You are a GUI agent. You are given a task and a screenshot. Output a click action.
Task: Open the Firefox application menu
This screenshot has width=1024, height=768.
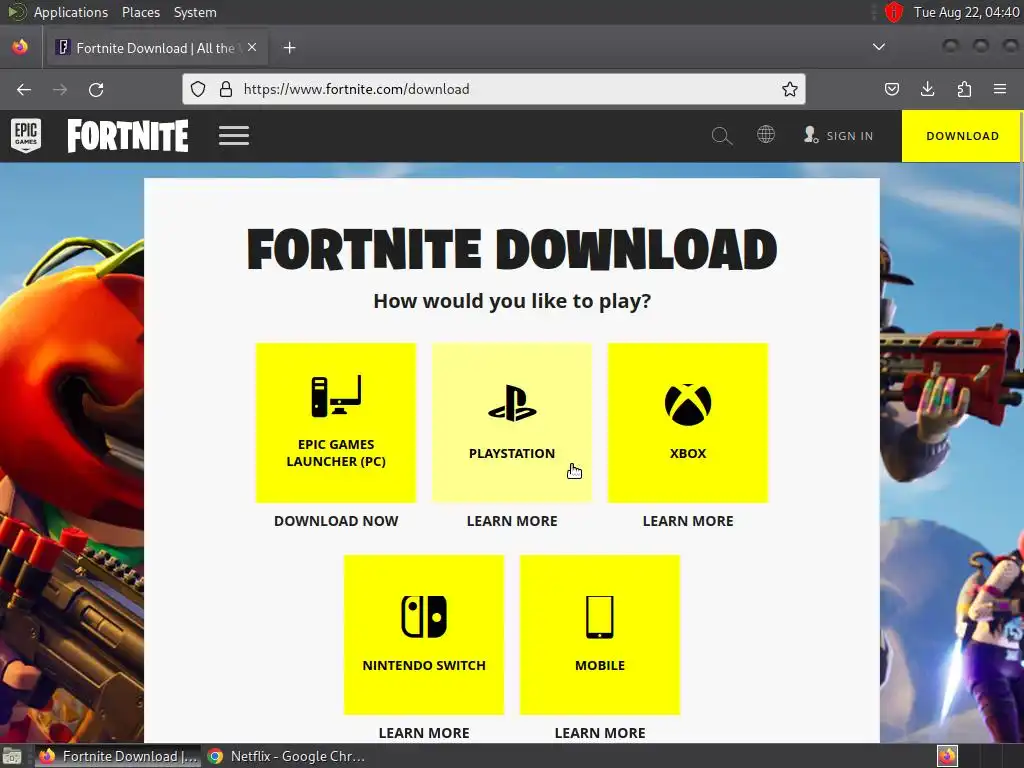[x=1000, y=89]
